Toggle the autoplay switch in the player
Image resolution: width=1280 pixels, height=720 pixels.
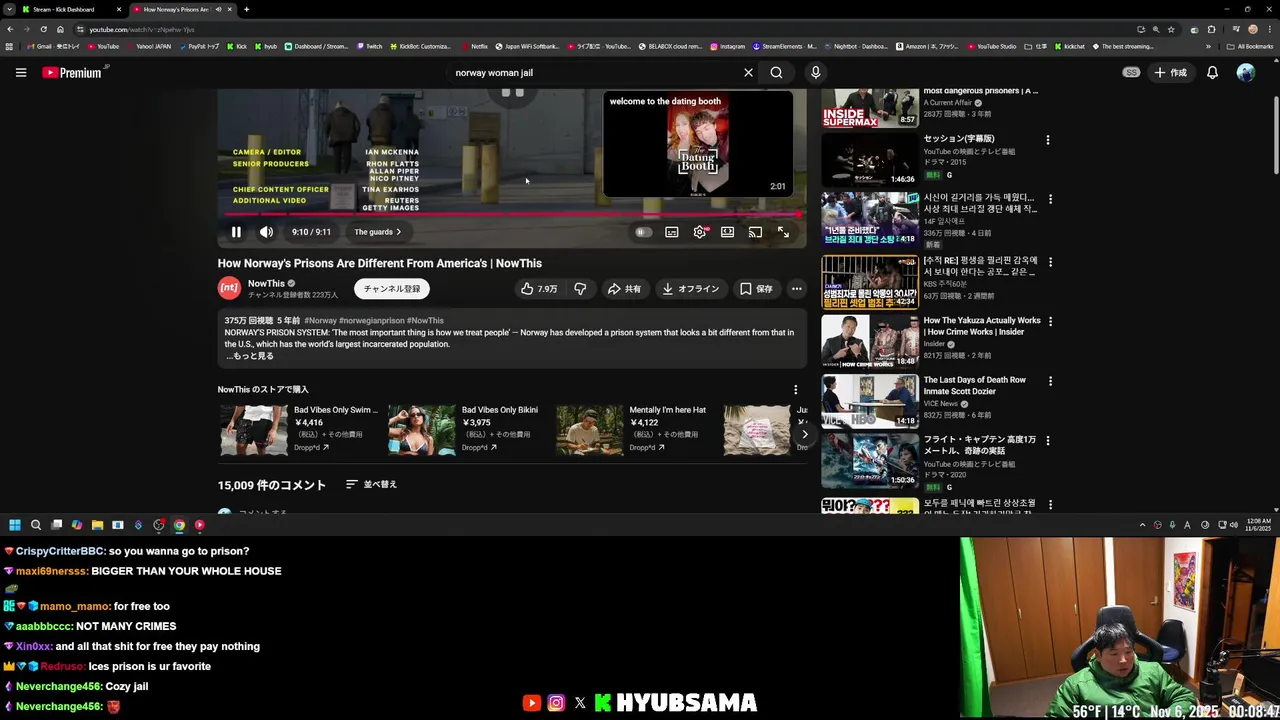click(643, 232)
